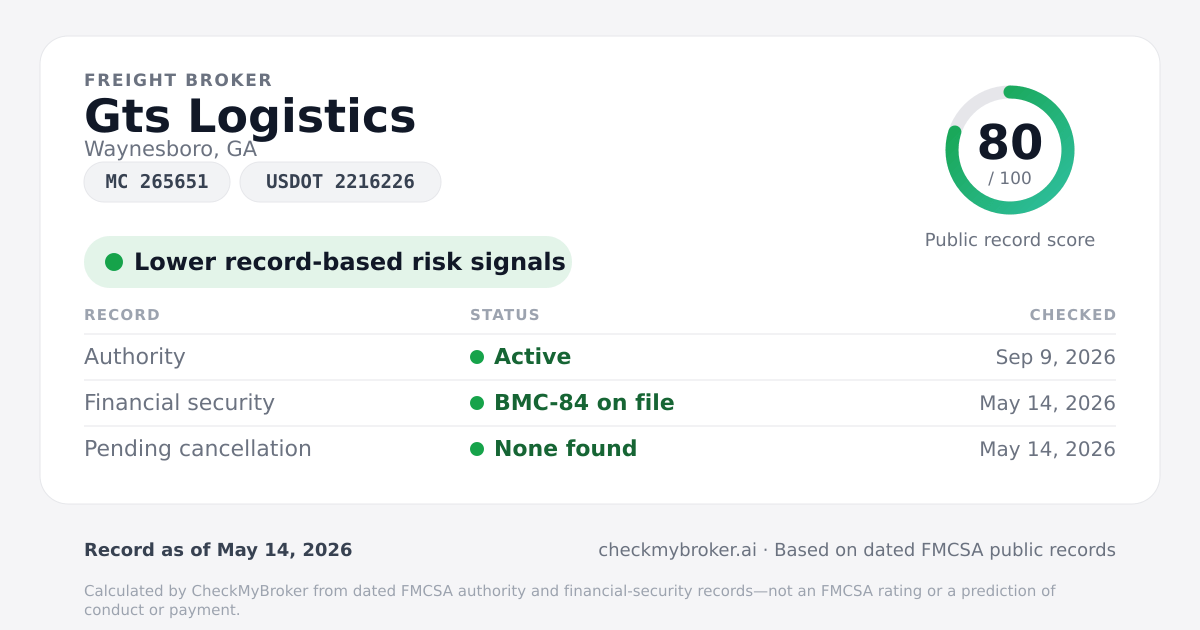This screenshot has height=630, width=1200.
Task: Click the Lower record-based risk signals pill
Action: pyautogui.click(x=328, y=262)
